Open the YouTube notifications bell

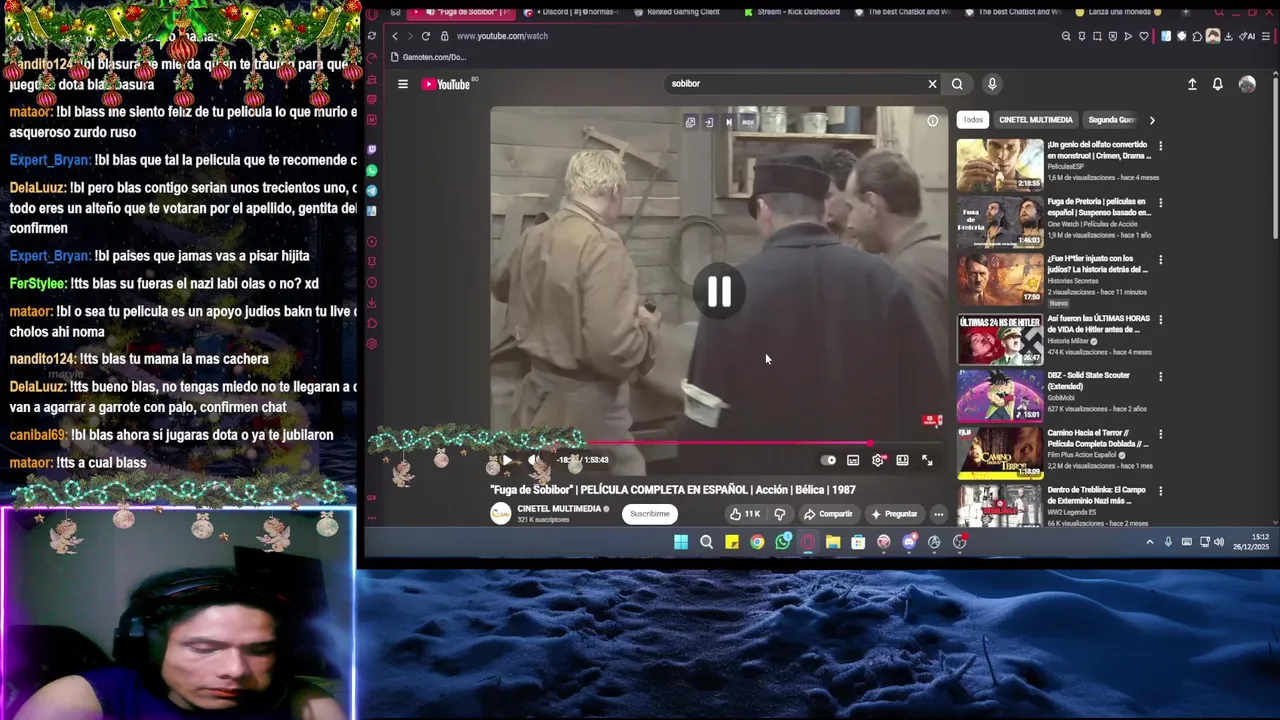tap(1217, 84)
